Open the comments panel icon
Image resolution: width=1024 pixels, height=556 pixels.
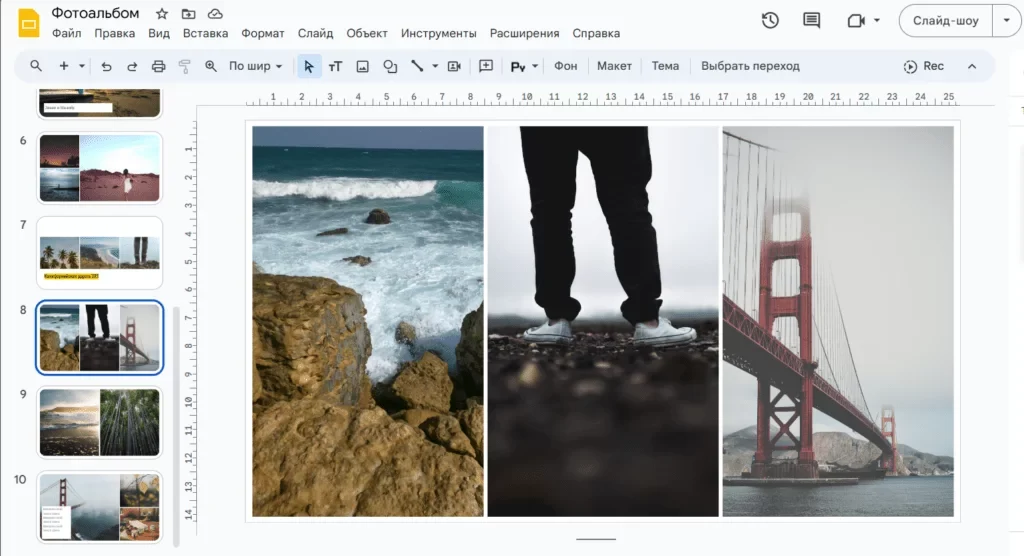[x=812, y=20]
